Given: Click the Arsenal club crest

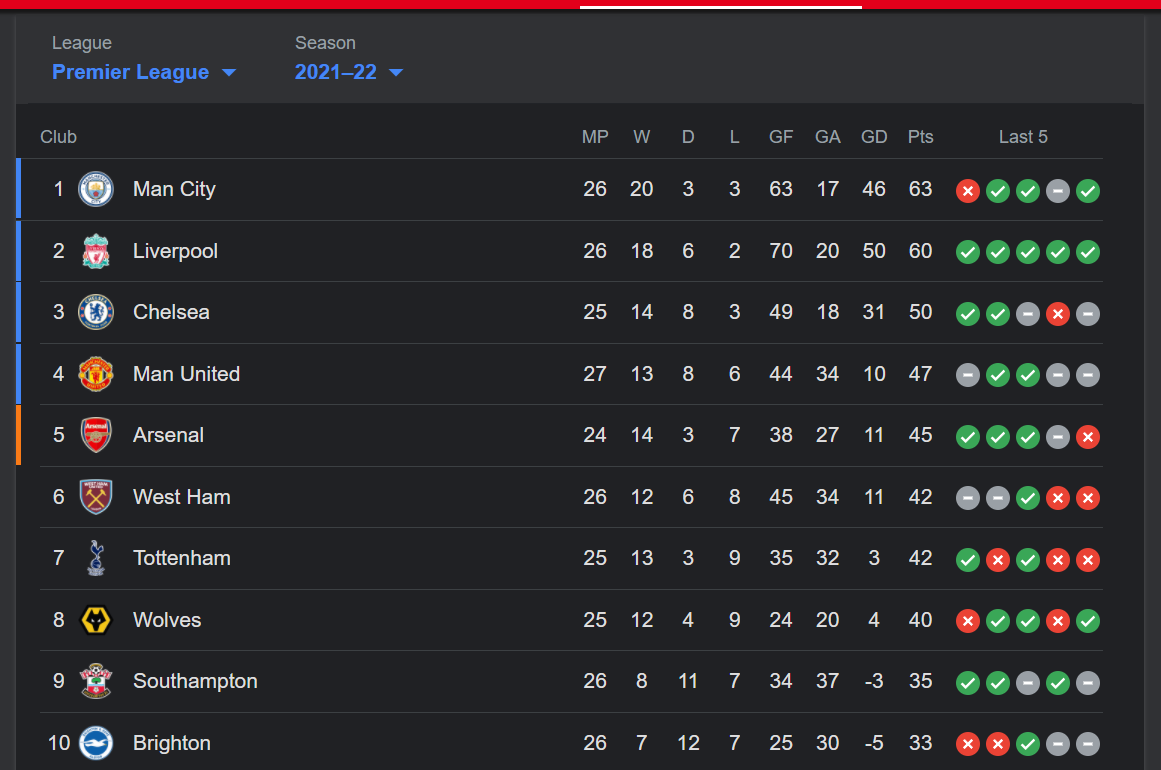Looking at the screenshot, I should 96,435.
